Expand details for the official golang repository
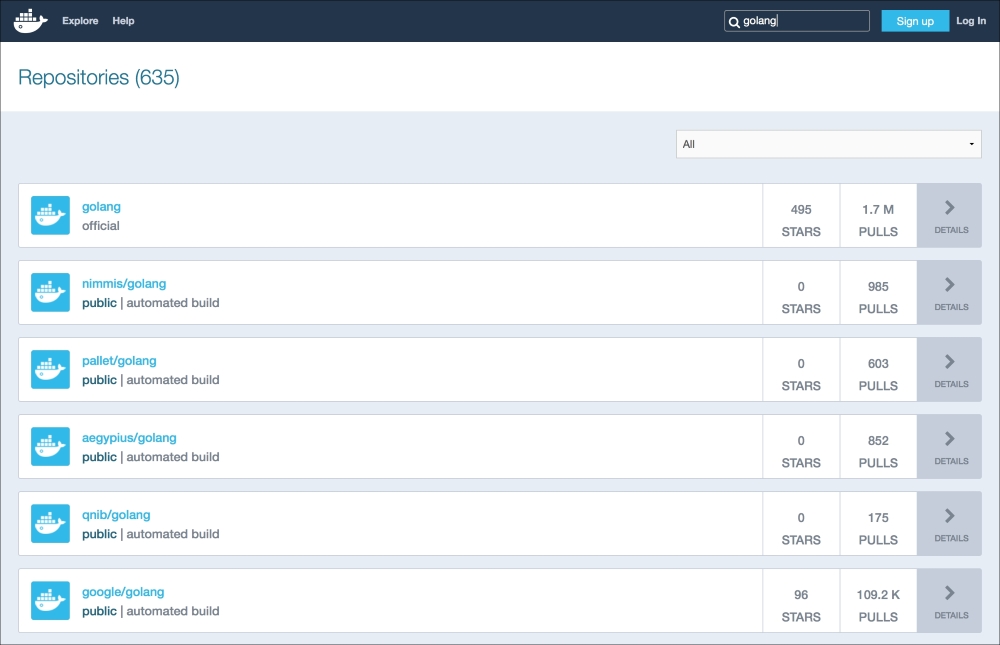Image resolution: width=1000 pixels, height=645 pixels. (950, 216)
